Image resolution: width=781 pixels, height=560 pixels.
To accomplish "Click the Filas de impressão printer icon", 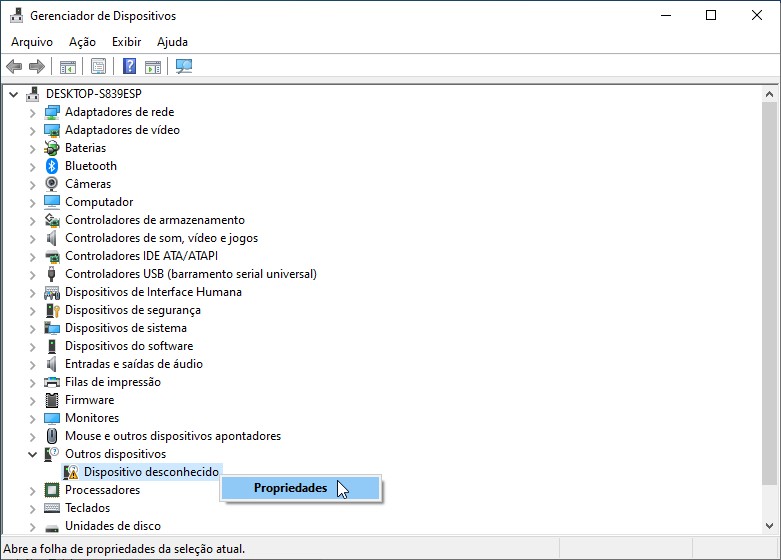I will pyautogui.click(x=52, y=382).
